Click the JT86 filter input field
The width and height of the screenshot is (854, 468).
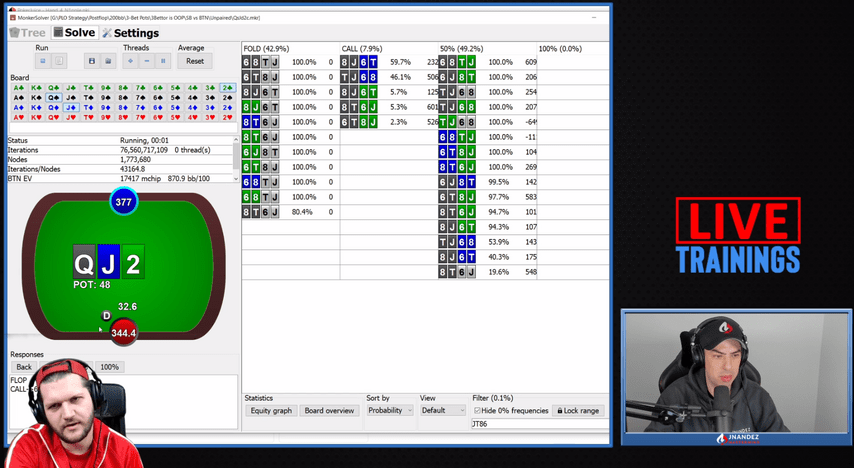[540, 423]
